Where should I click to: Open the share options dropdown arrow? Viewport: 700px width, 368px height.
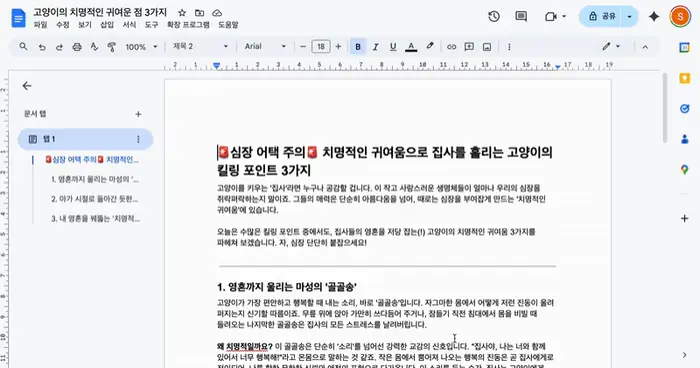coord(629,17)
